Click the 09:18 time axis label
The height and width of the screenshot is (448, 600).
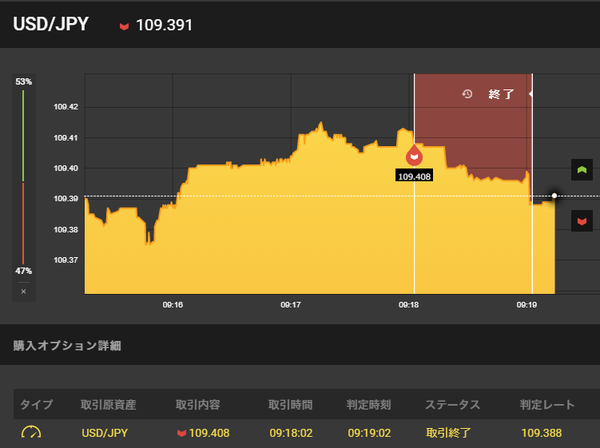(409, 305)
